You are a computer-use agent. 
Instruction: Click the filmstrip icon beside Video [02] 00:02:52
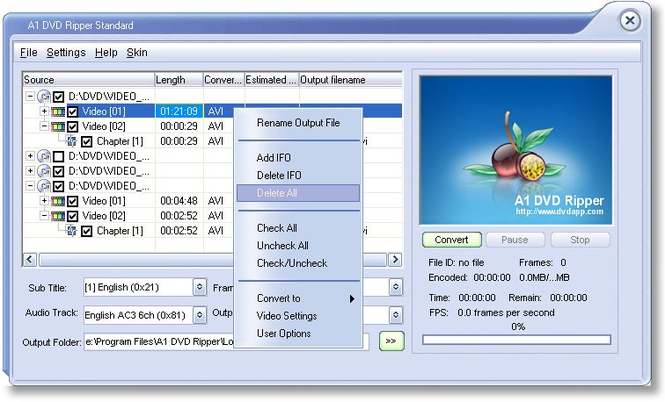[x=58, y=216]
